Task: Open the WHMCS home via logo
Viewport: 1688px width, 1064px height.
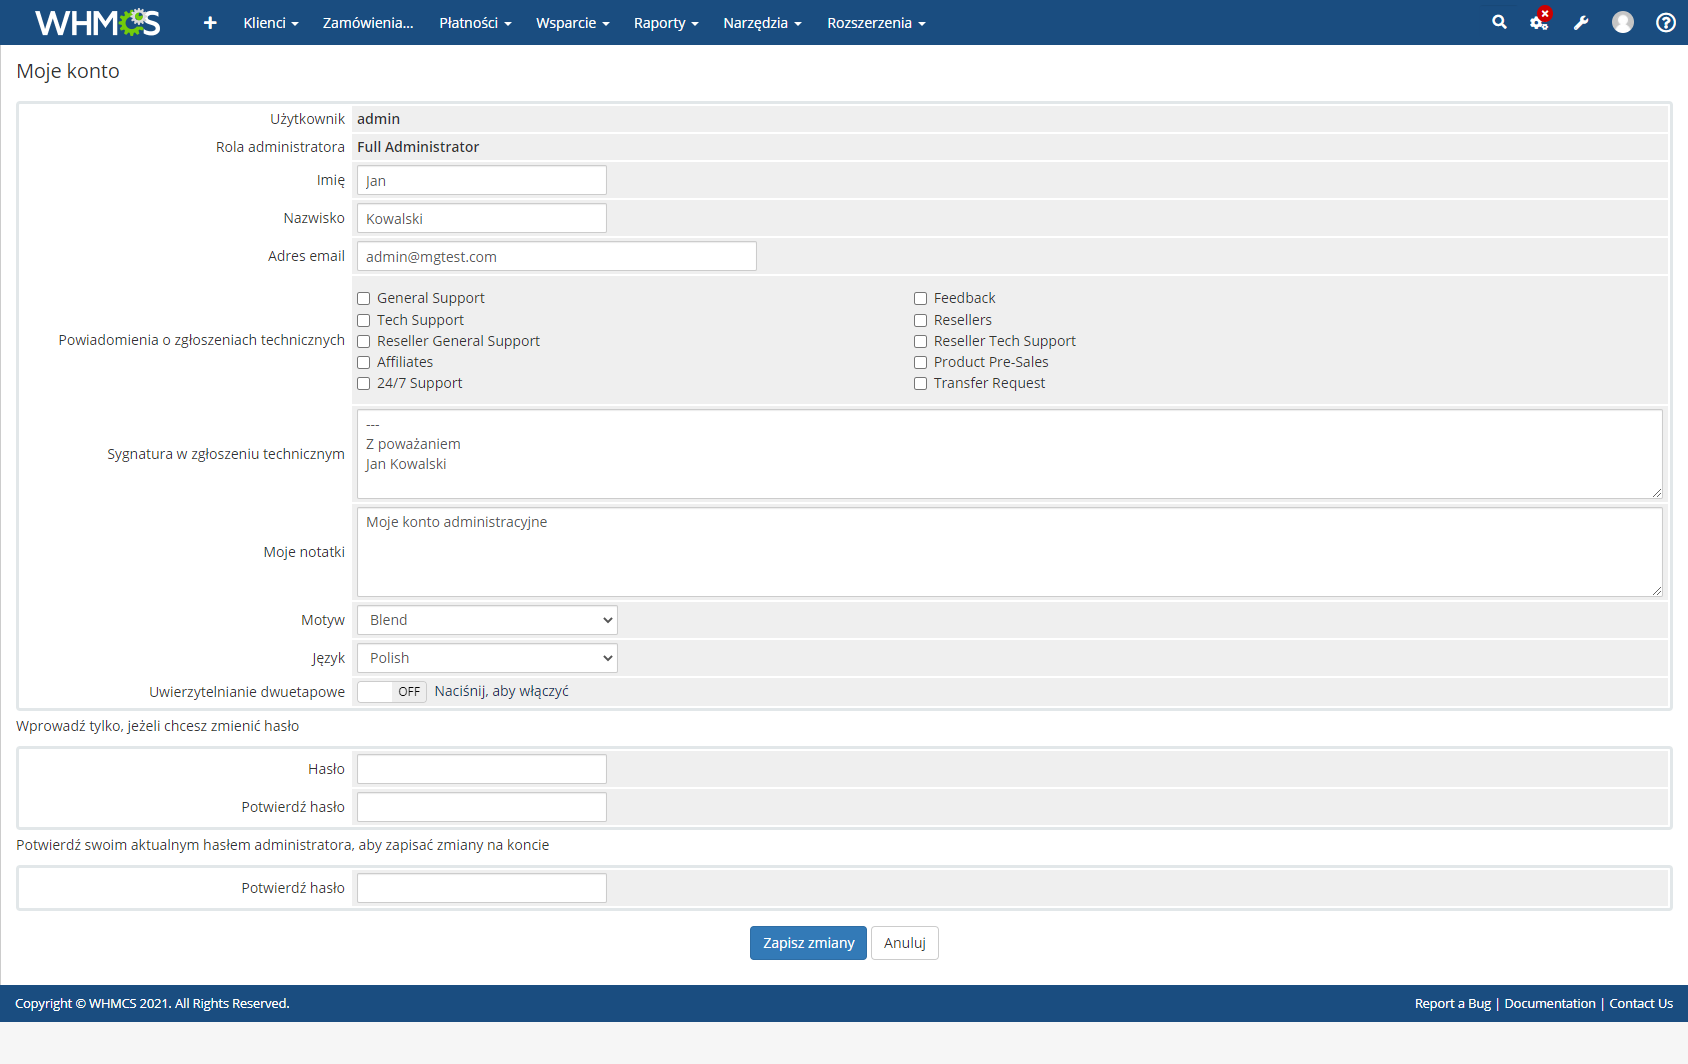Action: click(x=95, y=22)
